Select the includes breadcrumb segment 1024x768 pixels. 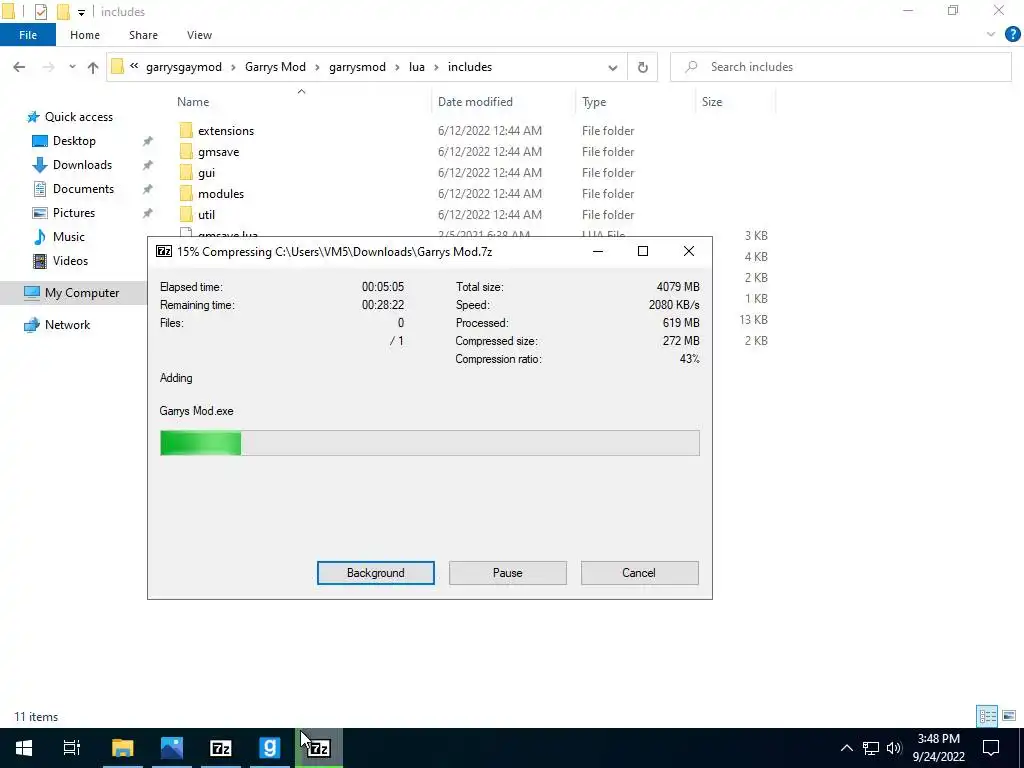(470, 67)
